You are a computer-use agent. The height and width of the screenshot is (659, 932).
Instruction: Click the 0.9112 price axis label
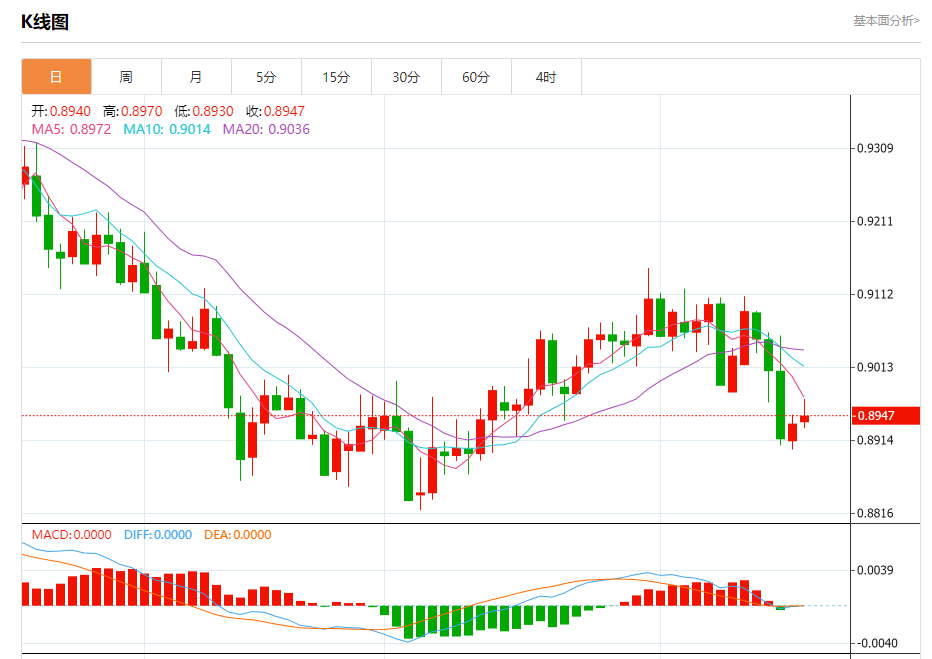[875, 294]
